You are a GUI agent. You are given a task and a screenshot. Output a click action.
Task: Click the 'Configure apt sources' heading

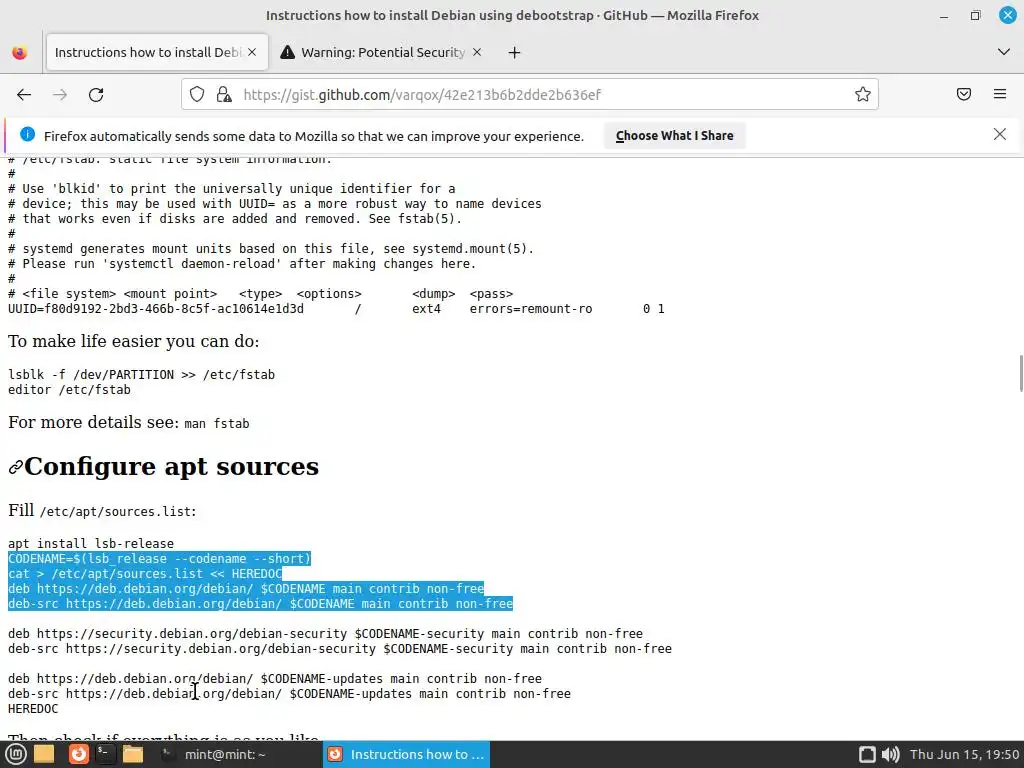[x=171, y=466]
